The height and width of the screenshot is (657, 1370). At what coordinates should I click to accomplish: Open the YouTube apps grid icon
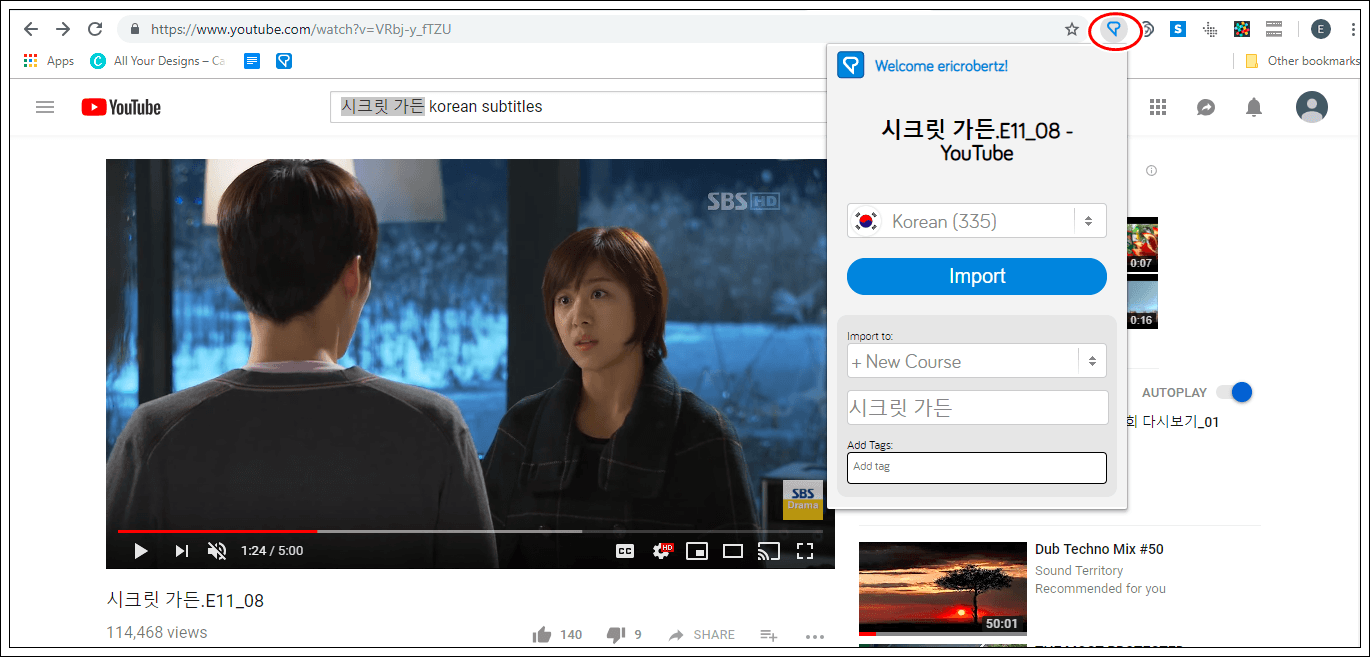point(1158,107)
